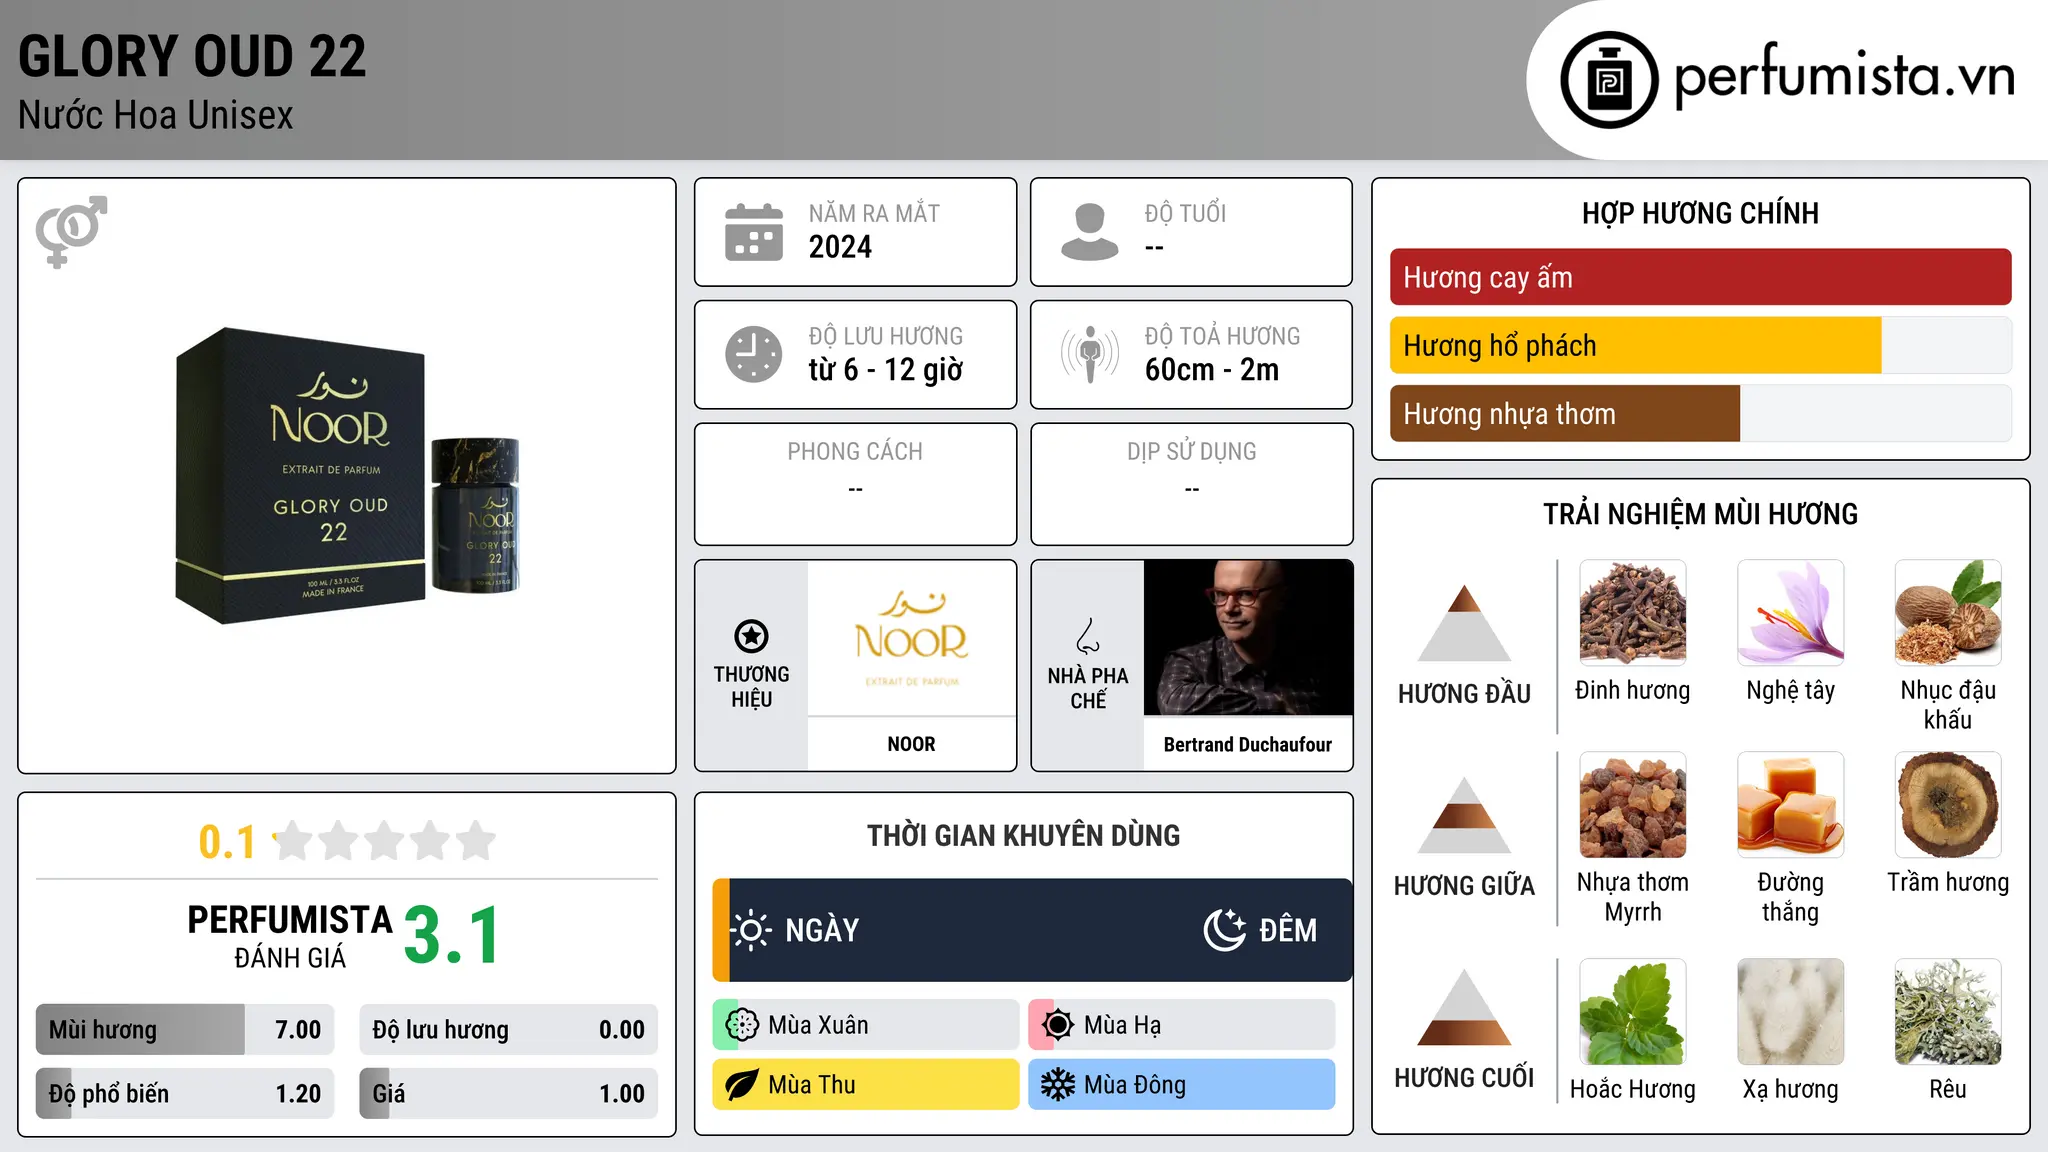Click the star badge icon above Thương hiệu

coord(751,636)
